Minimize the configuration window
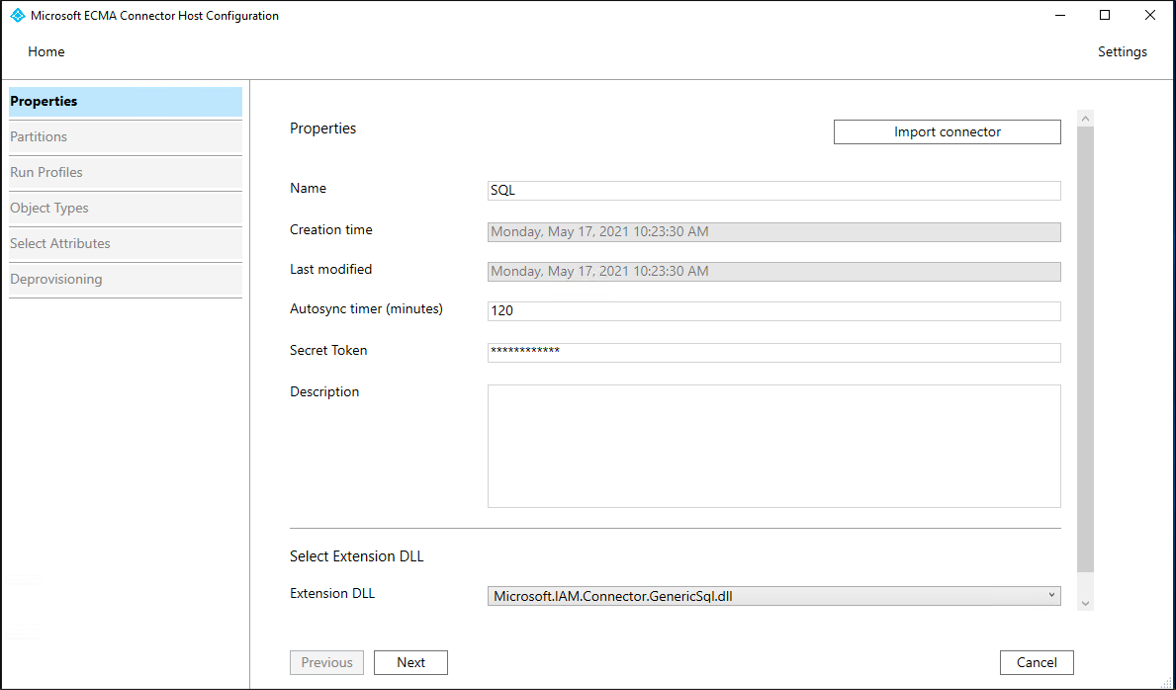The width and height of the screenshot is (1176, 690). 1060,16
